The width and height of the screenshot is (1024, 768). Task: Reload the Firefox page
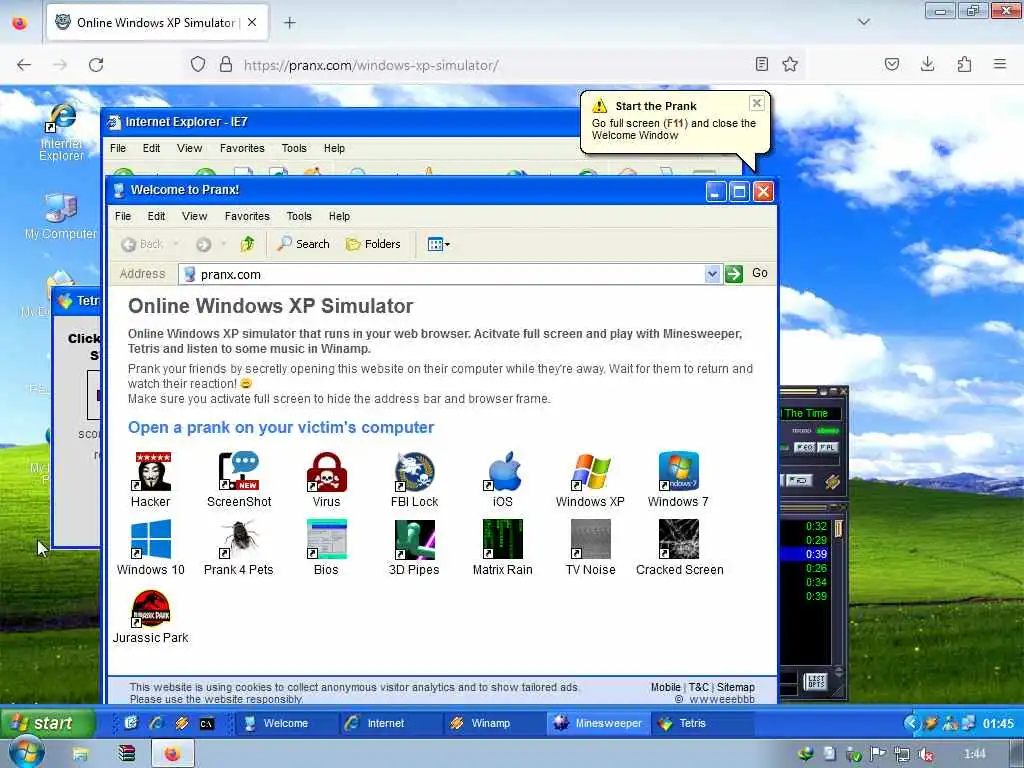tap(96, 65)
